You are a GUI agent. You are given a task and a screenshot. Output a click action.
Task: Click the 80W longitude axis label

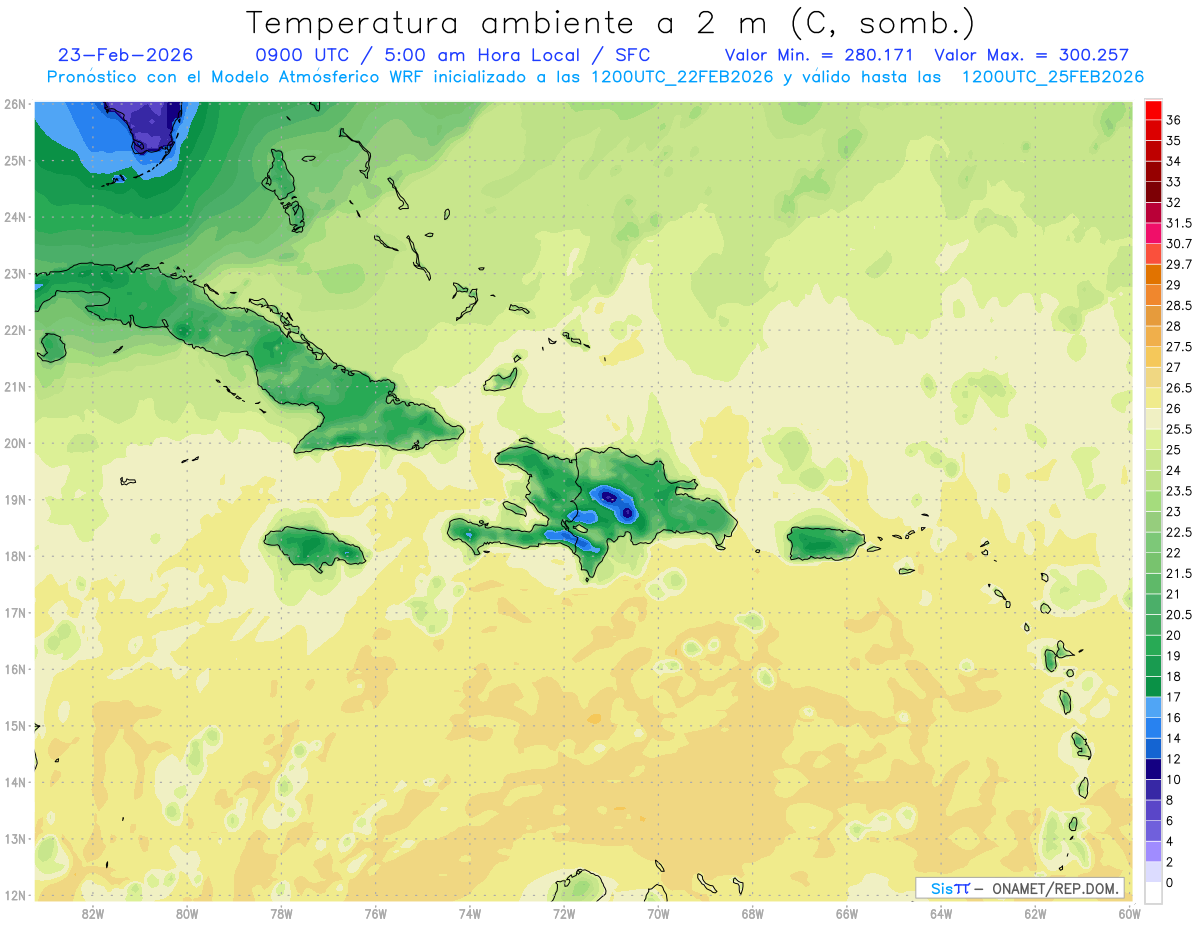tap(187, 914)
